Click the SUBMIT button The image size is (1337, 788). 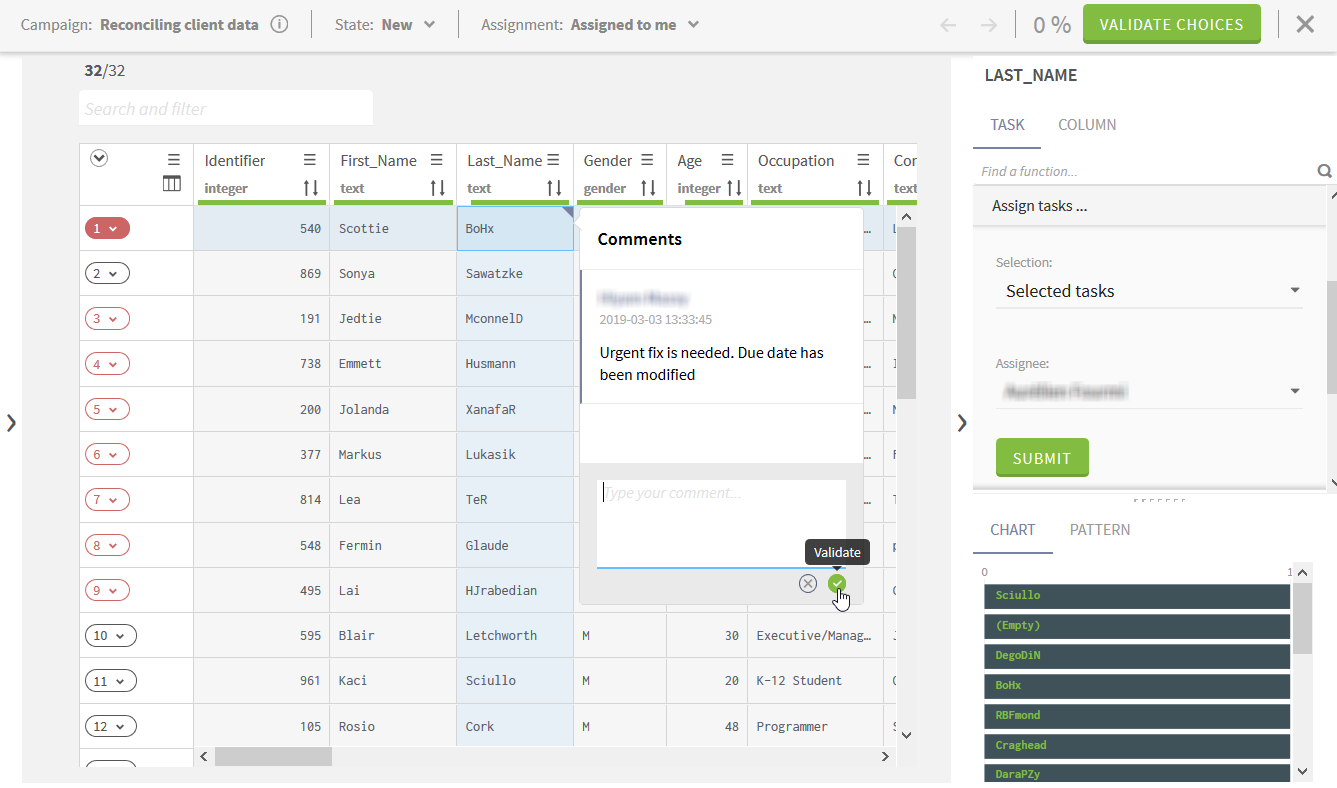pos(1042,458)
